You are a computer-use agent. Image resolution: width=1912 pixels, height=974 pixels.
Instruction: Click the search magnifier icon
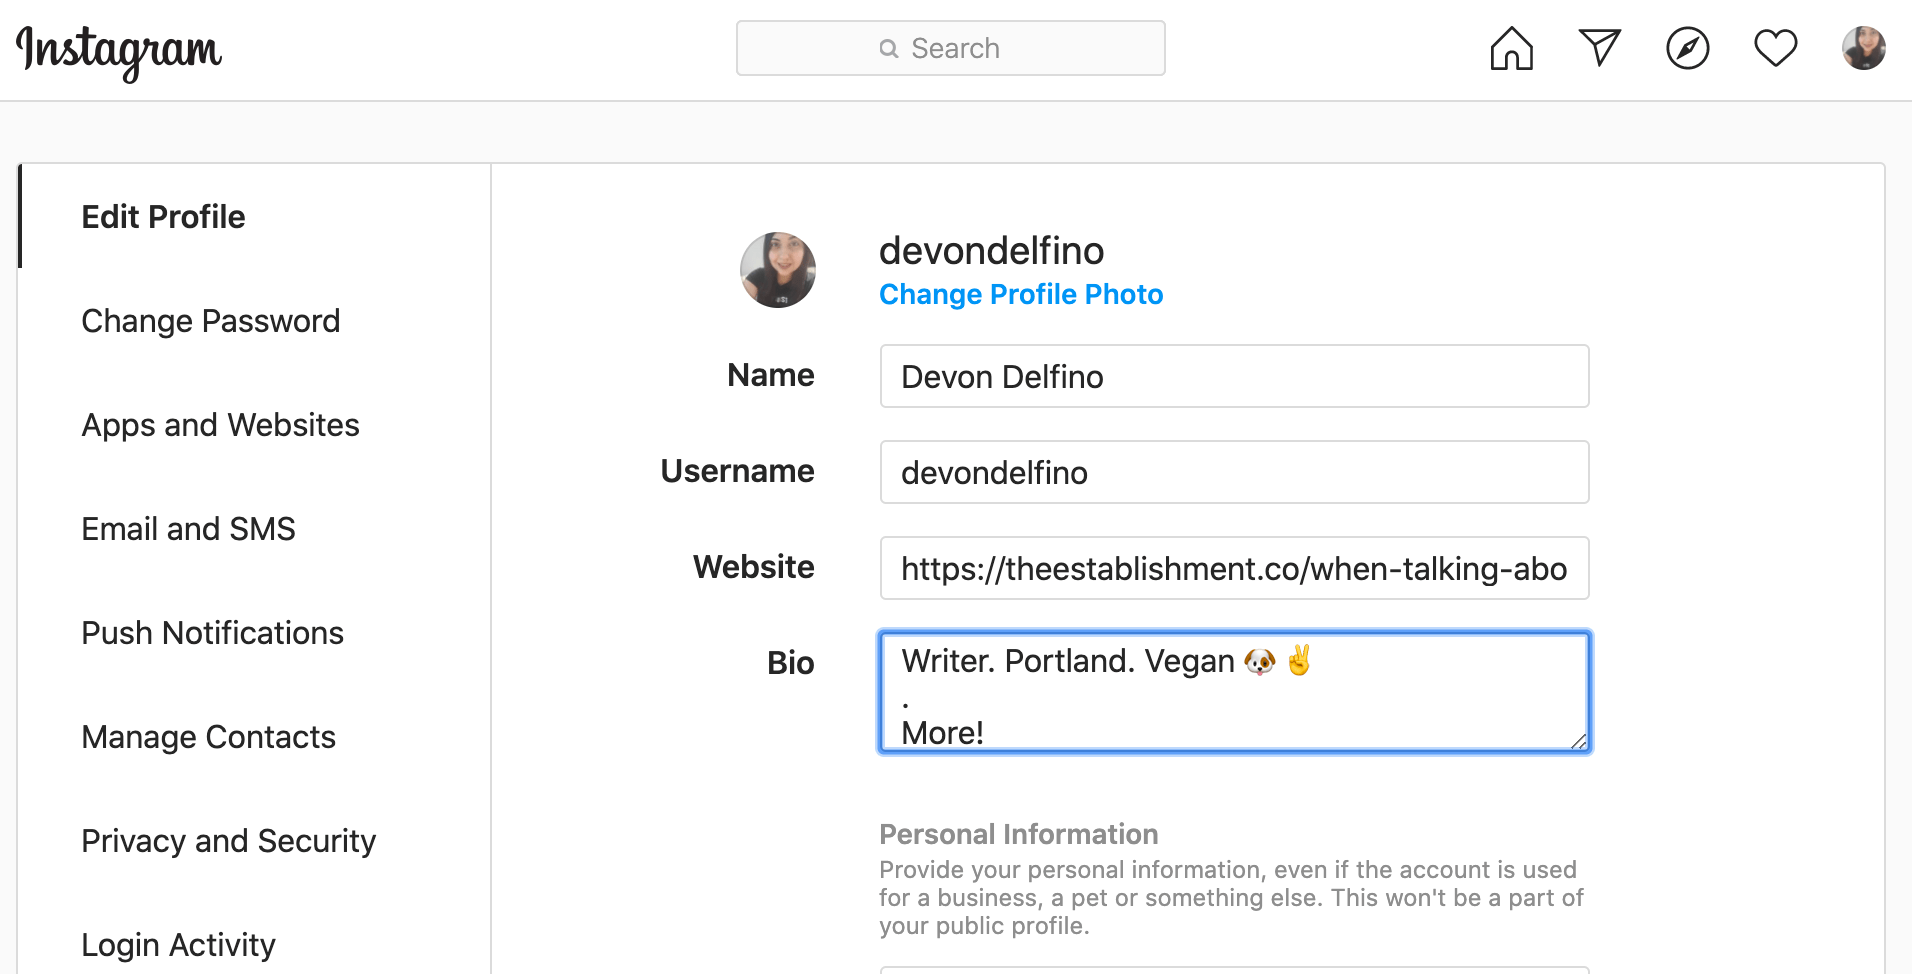[x=889, y=48]
